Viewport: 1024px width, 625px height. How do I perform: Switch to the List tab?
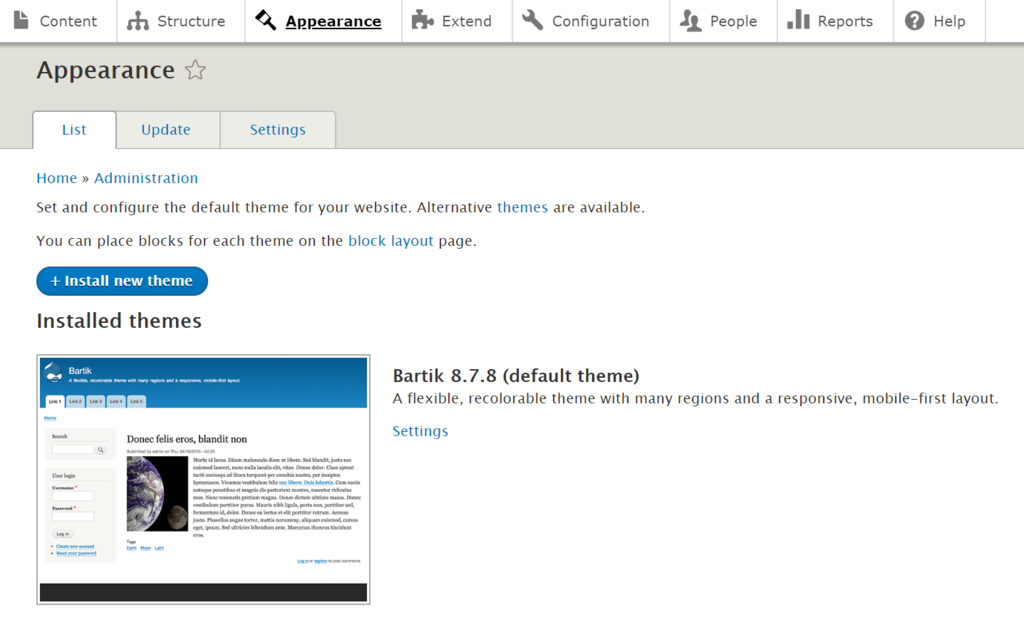[x=74, y=130]
